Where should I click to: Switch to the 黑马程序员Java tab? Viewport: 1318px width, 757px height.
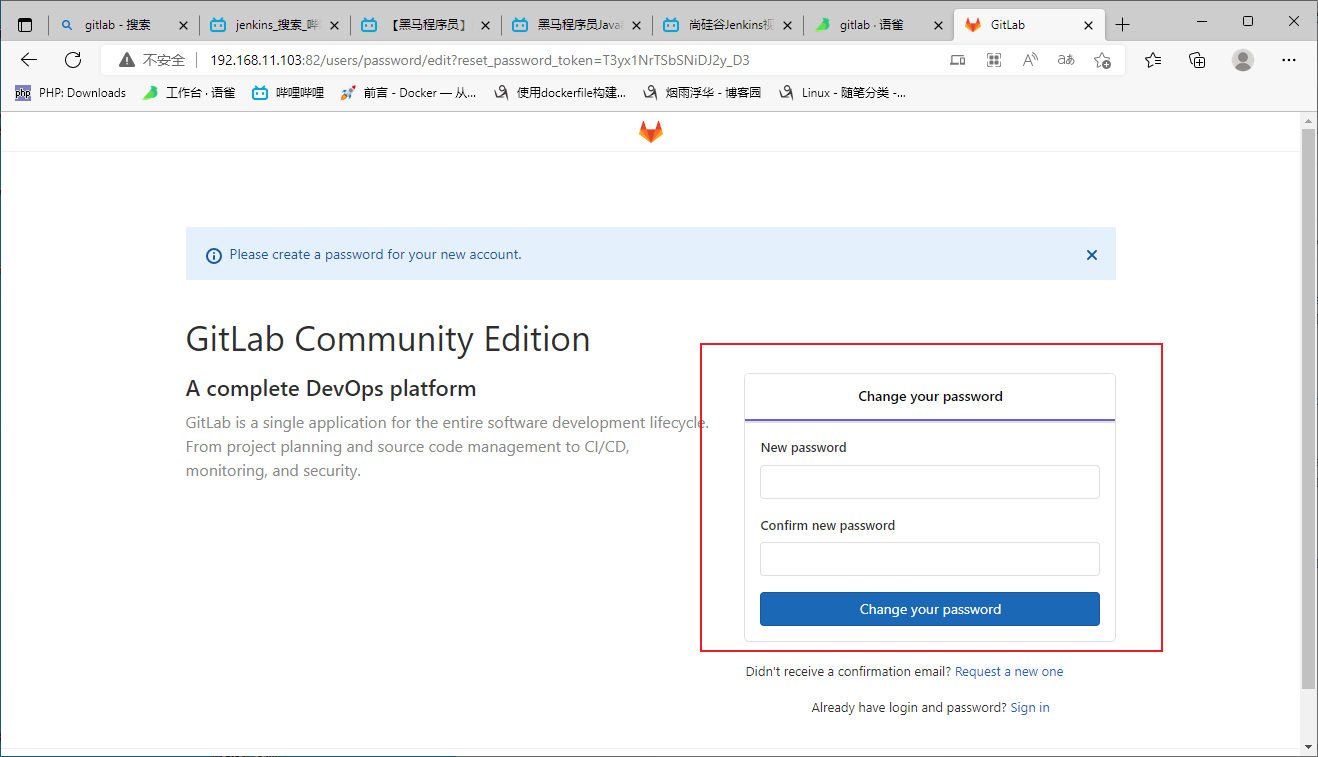coord(577,25)
